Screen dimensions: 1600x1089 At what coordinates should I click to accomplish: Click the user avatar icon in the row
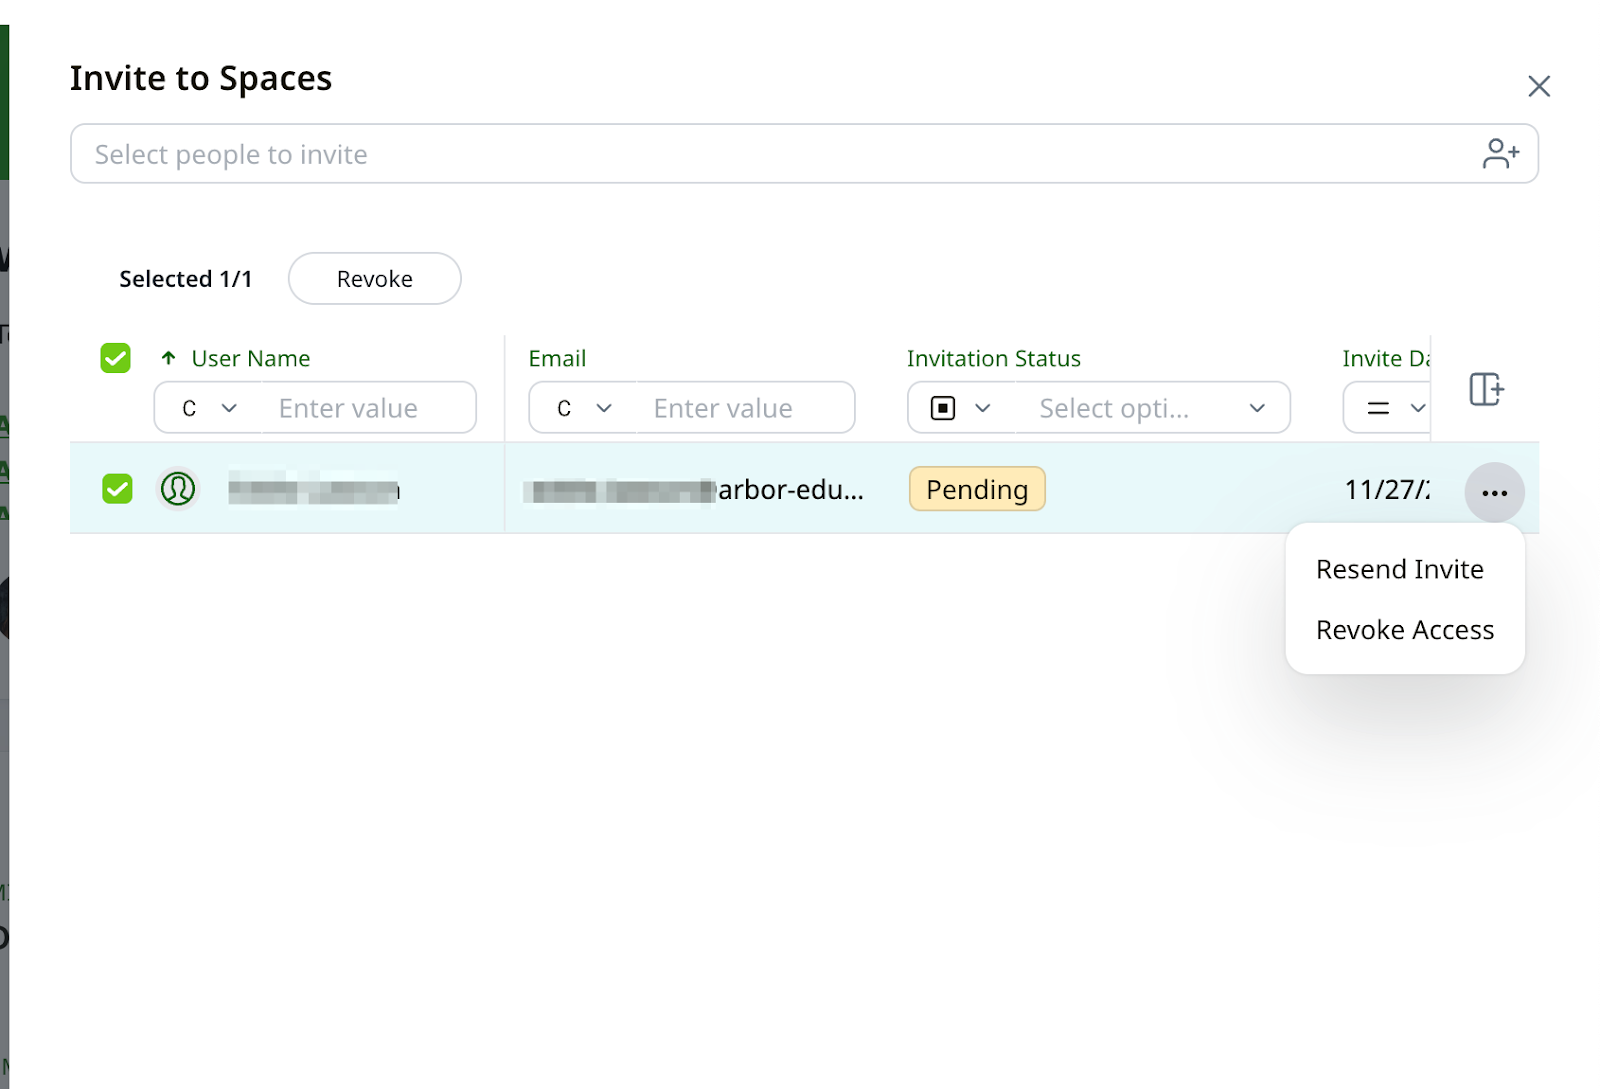tap(178, 489)
